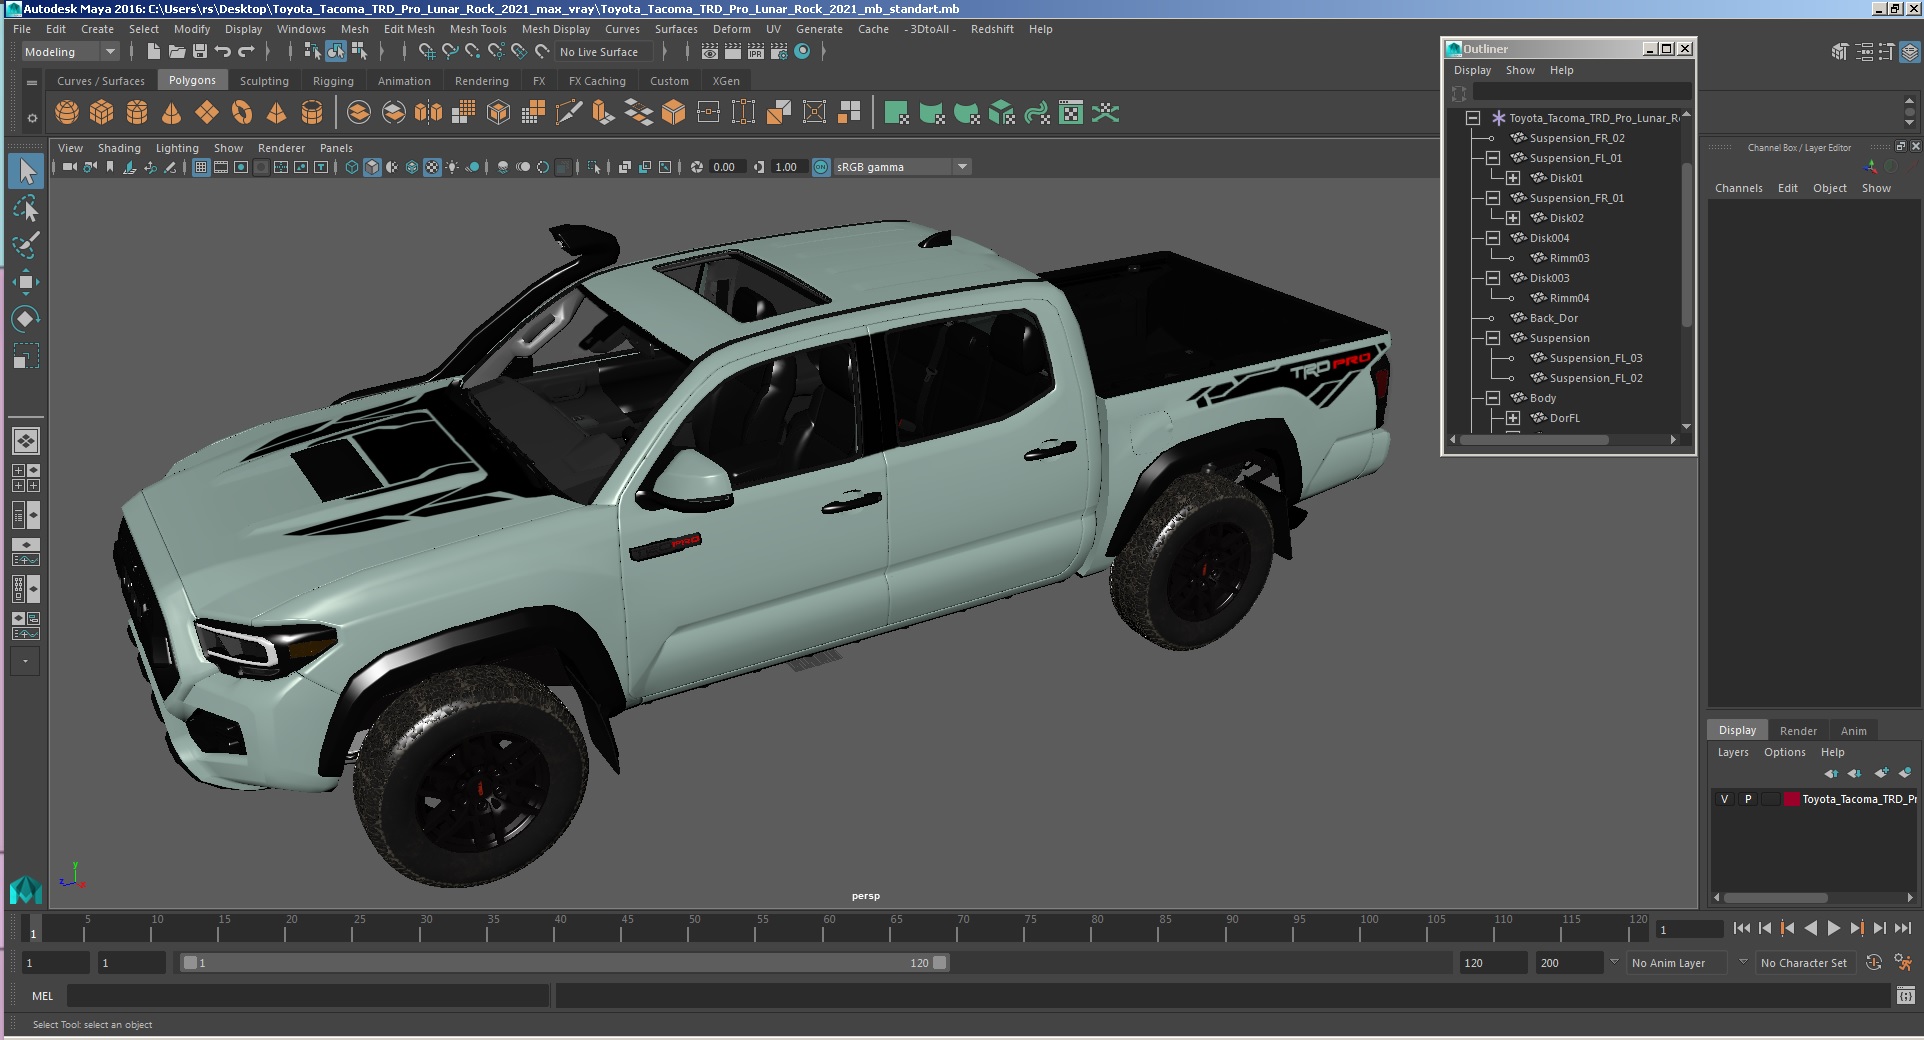Select Suspension_FL_03 in the Outliner
Viewport: 1924px width, 1040px height.
[1595, 358]
